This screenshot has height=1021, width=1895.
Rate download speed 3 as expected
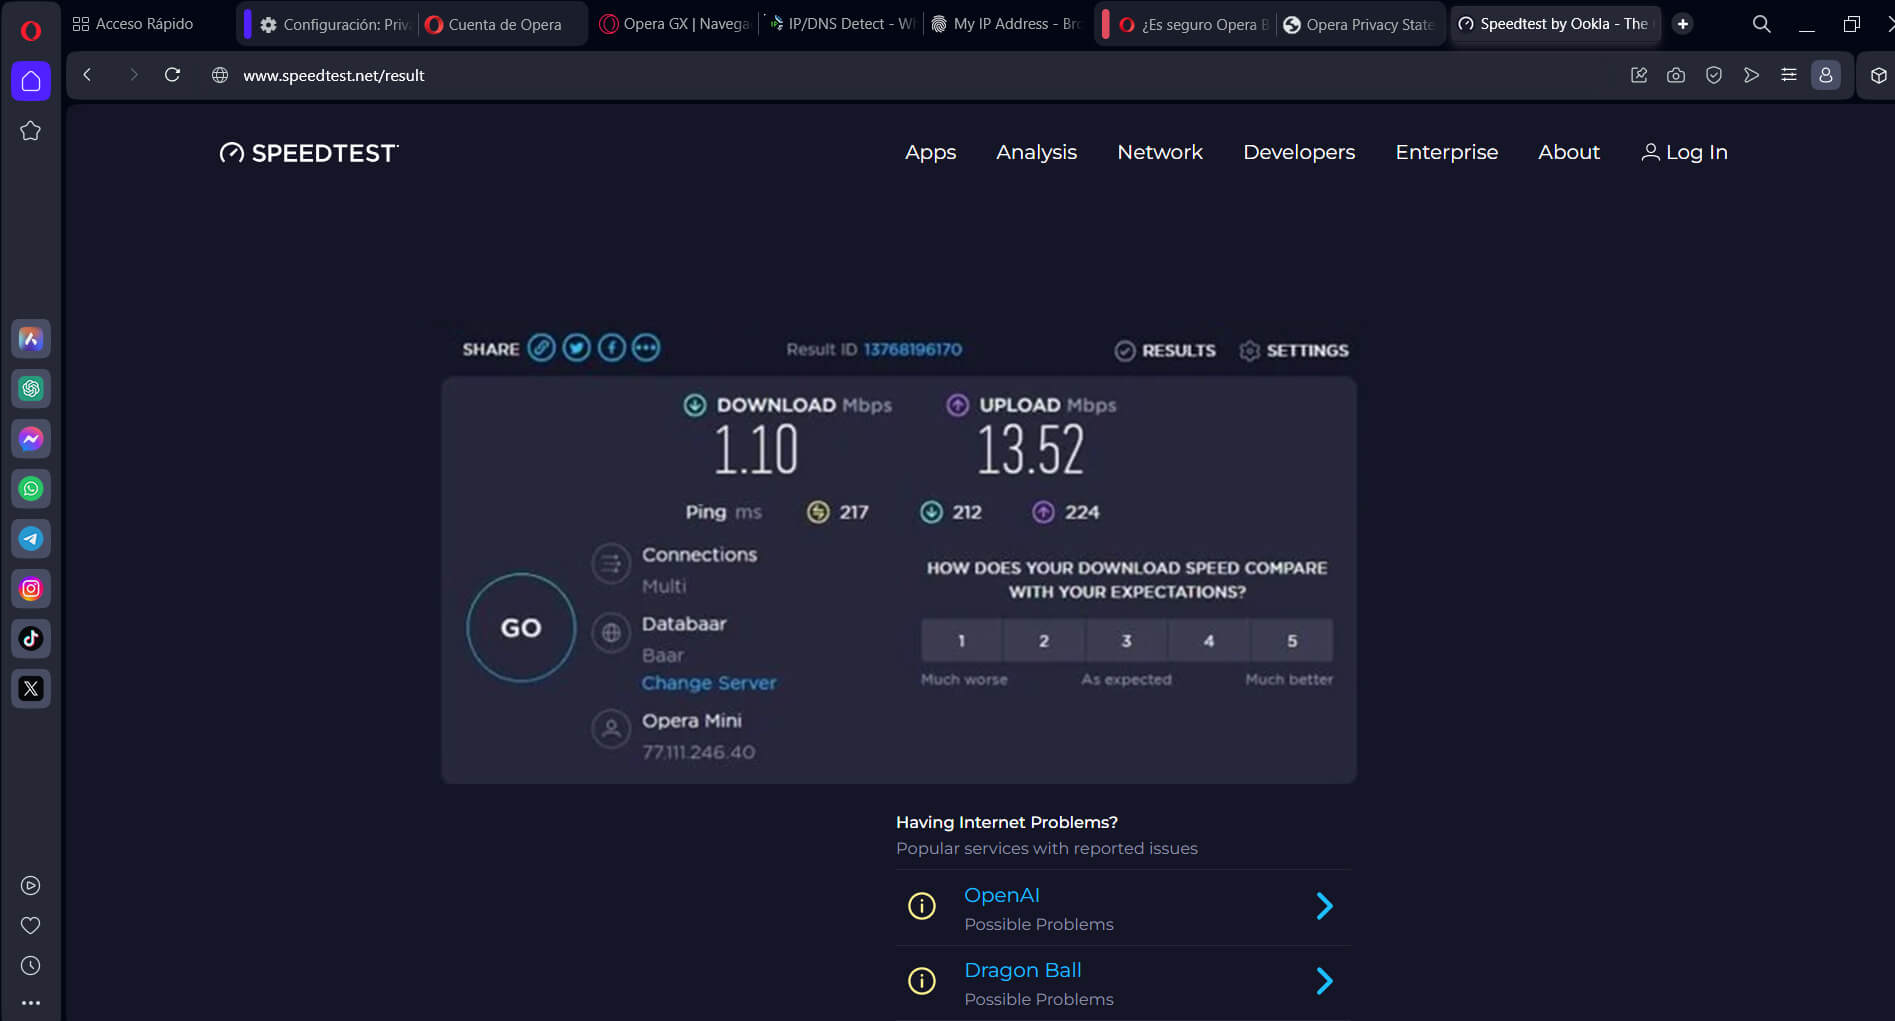click(x=1127, y=640)
